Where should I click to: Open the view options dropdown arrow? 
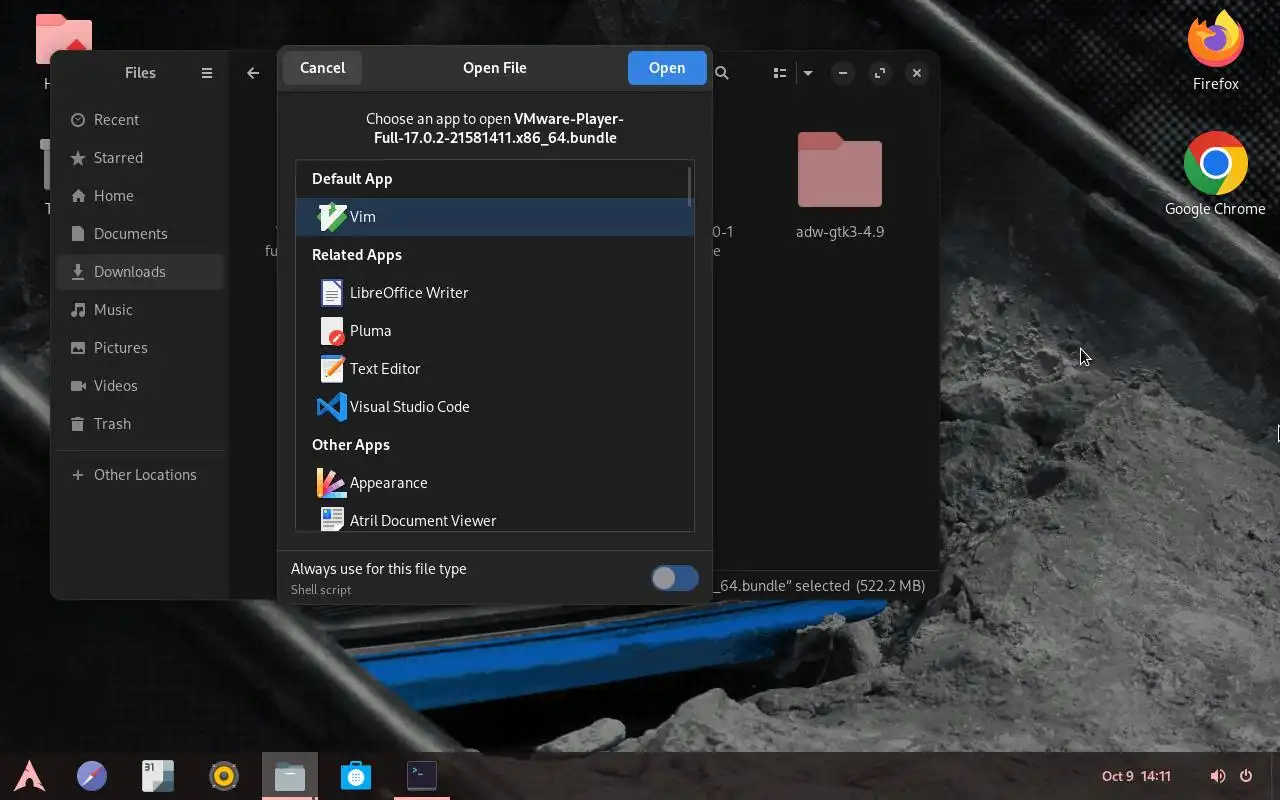808,73
